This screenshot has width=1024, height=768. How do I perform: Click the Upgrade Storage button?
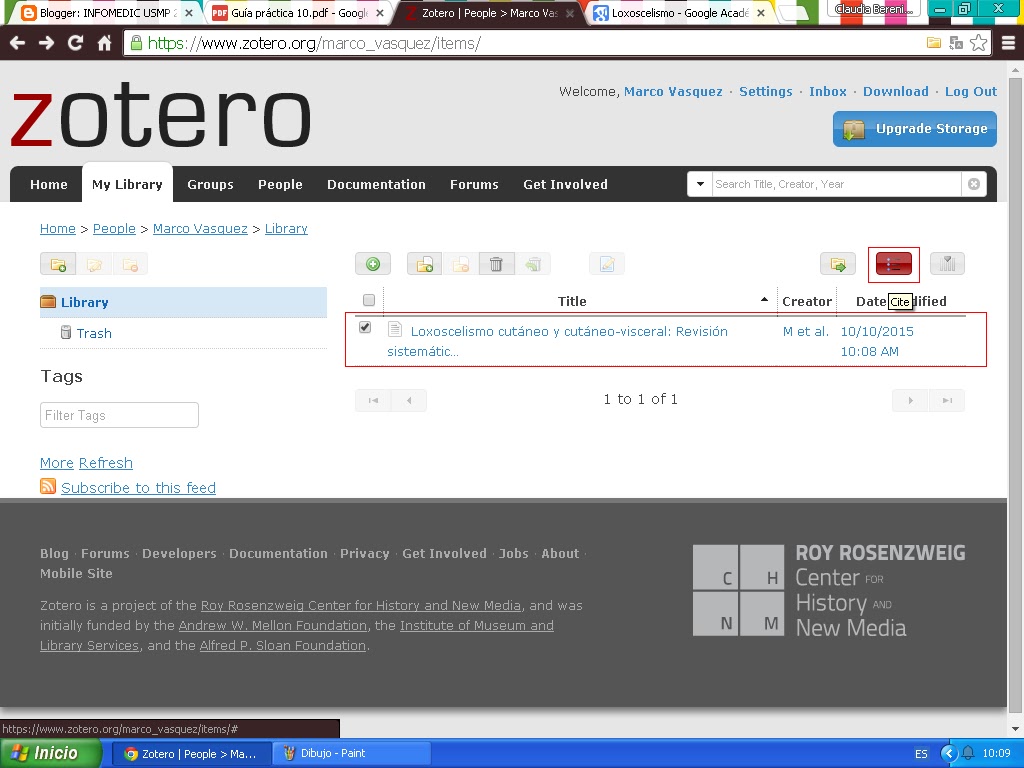(914, 129)
